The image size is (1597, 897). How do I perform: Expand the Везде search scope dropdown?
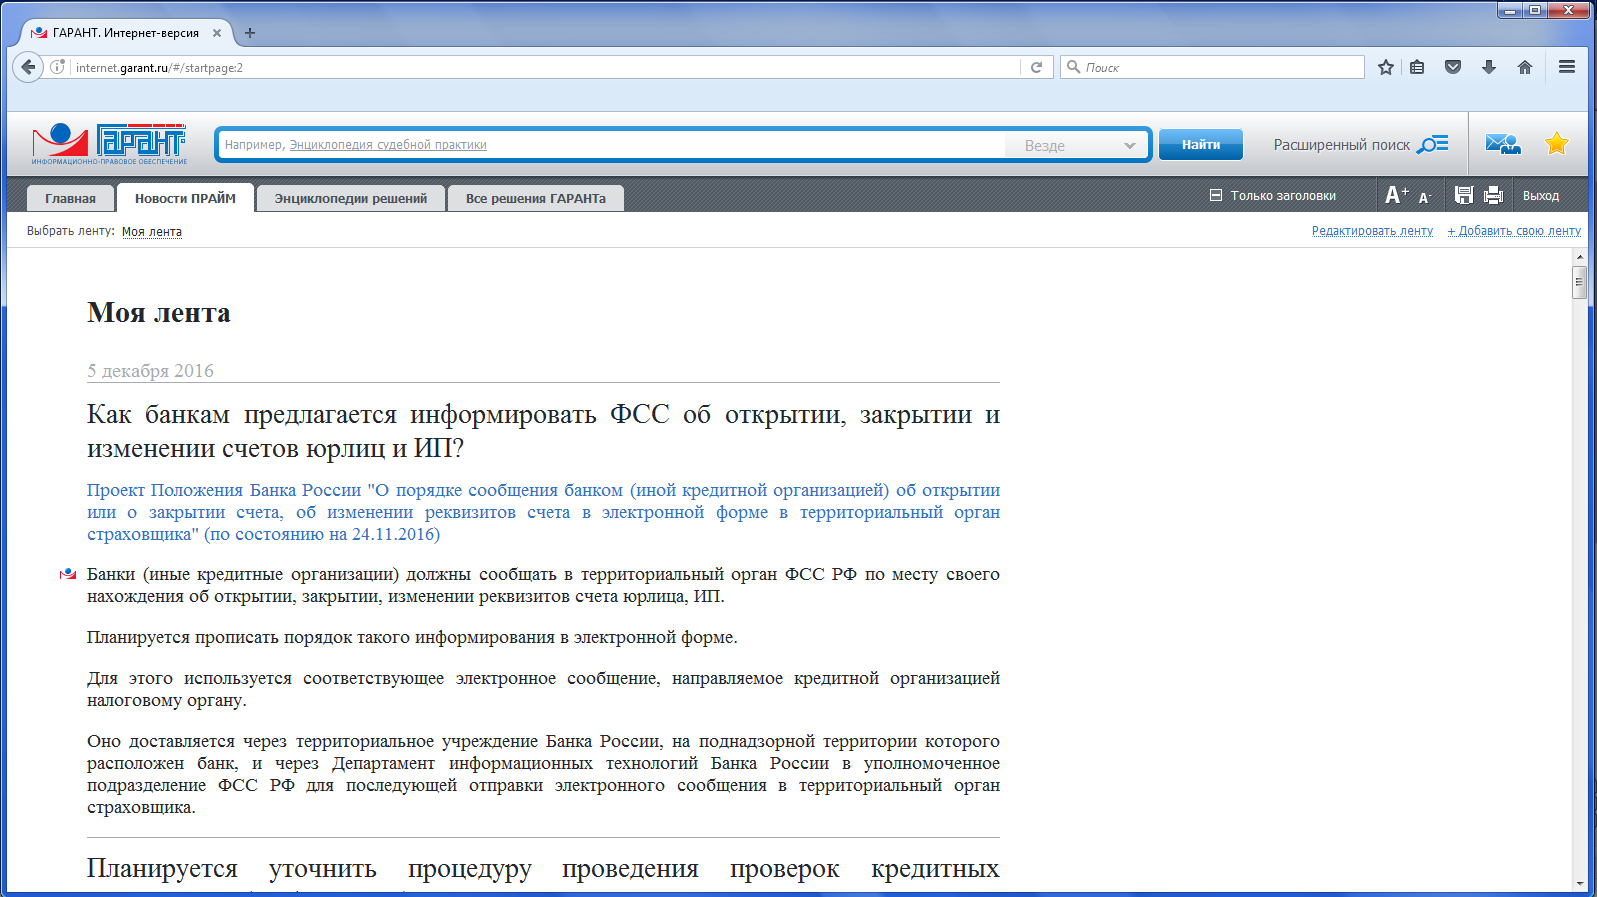pyautogui.click(x=1078, y=146)
